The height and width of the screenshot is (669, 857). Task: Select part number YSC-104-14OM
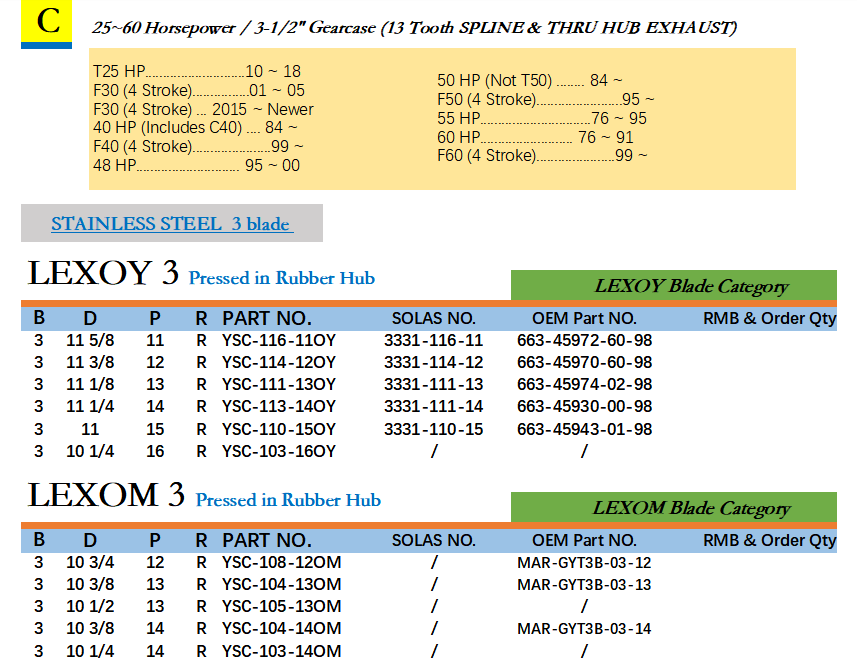click(x=281, y=629)
